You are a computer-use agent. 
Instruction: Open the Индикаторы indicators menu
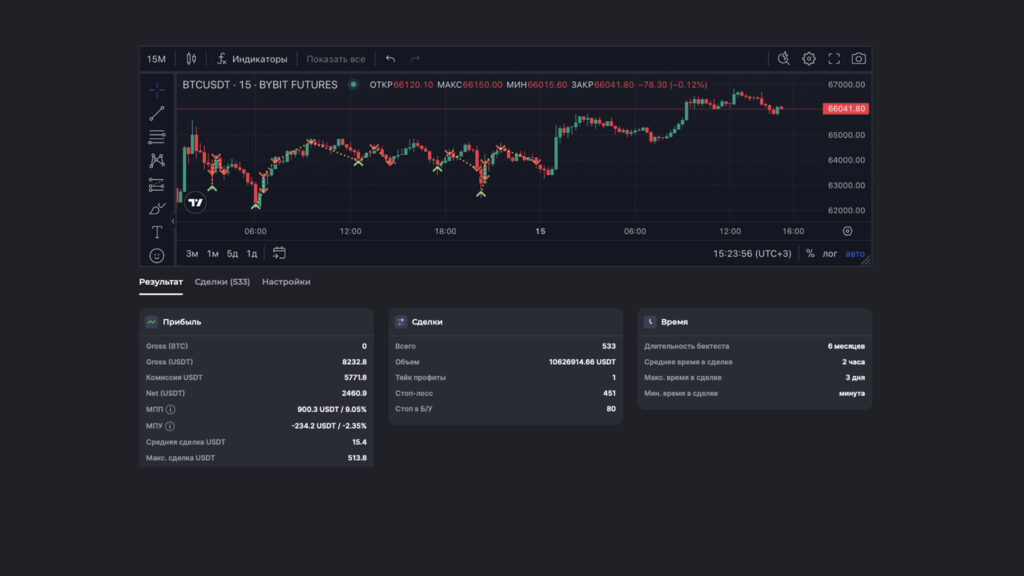point(252,59)
